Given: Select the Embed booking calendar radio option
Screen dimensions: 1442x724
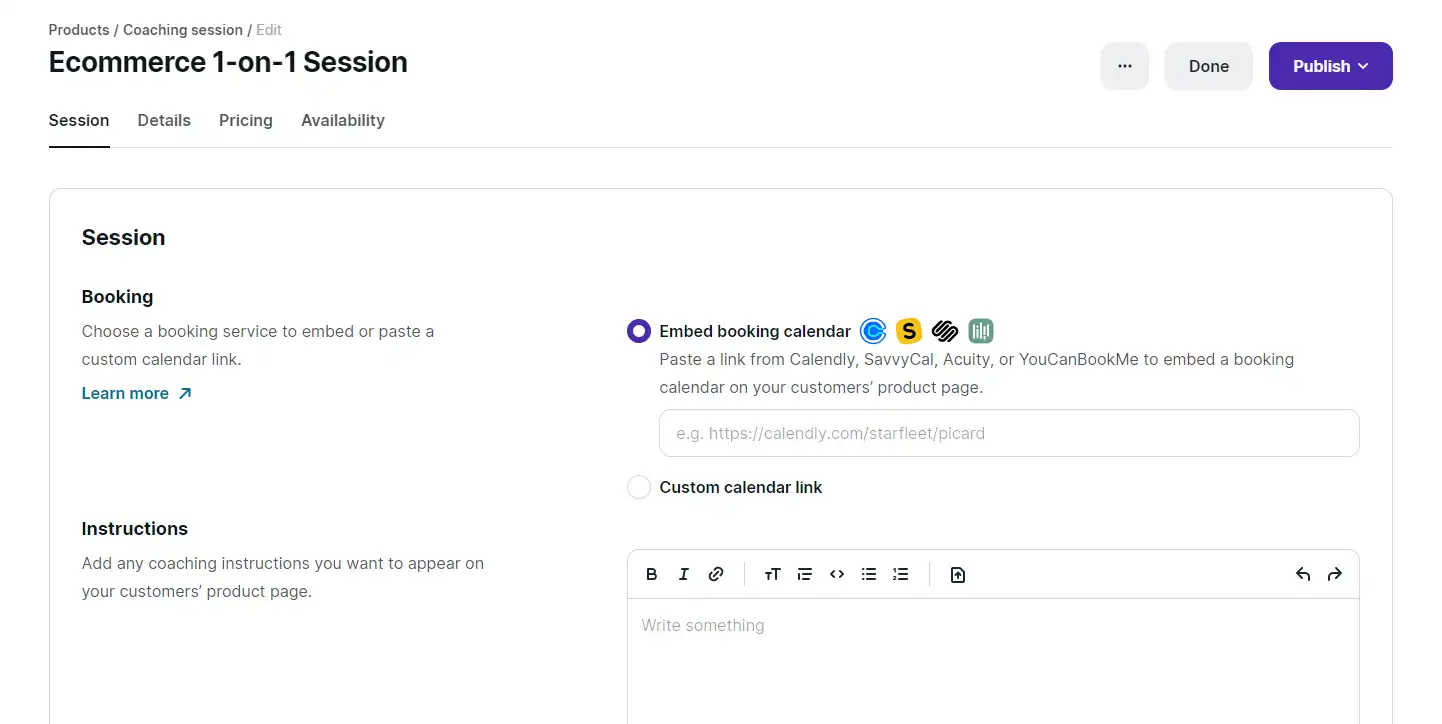Looking at the screenshot, I should [639, 331].
